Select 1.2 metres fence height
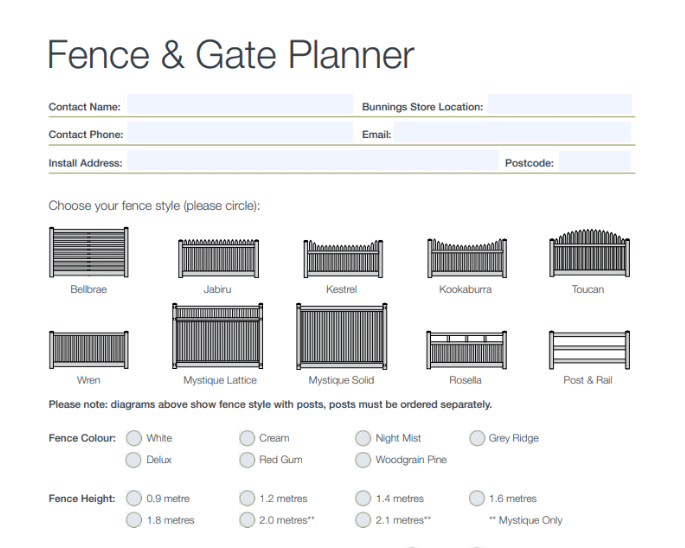The width and height of the screenshot is (685, 548). 247,498
